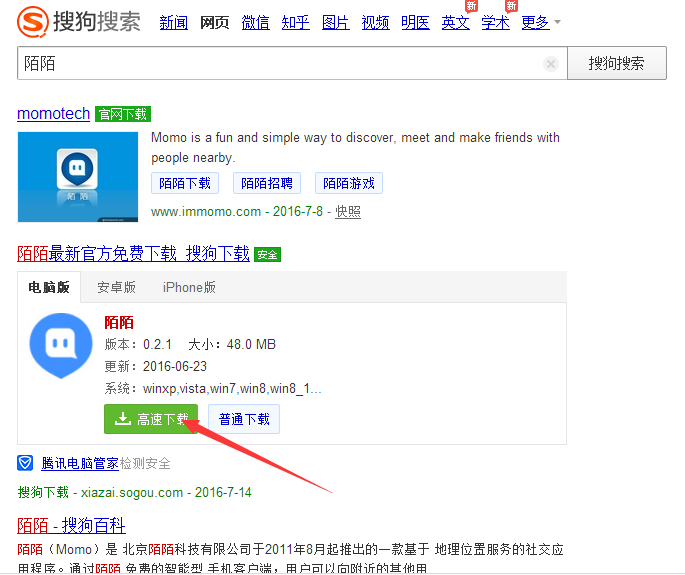Click the xiazai.sogou.com source text
Viewport: 685px width, 575px height.
coord(132,492)
